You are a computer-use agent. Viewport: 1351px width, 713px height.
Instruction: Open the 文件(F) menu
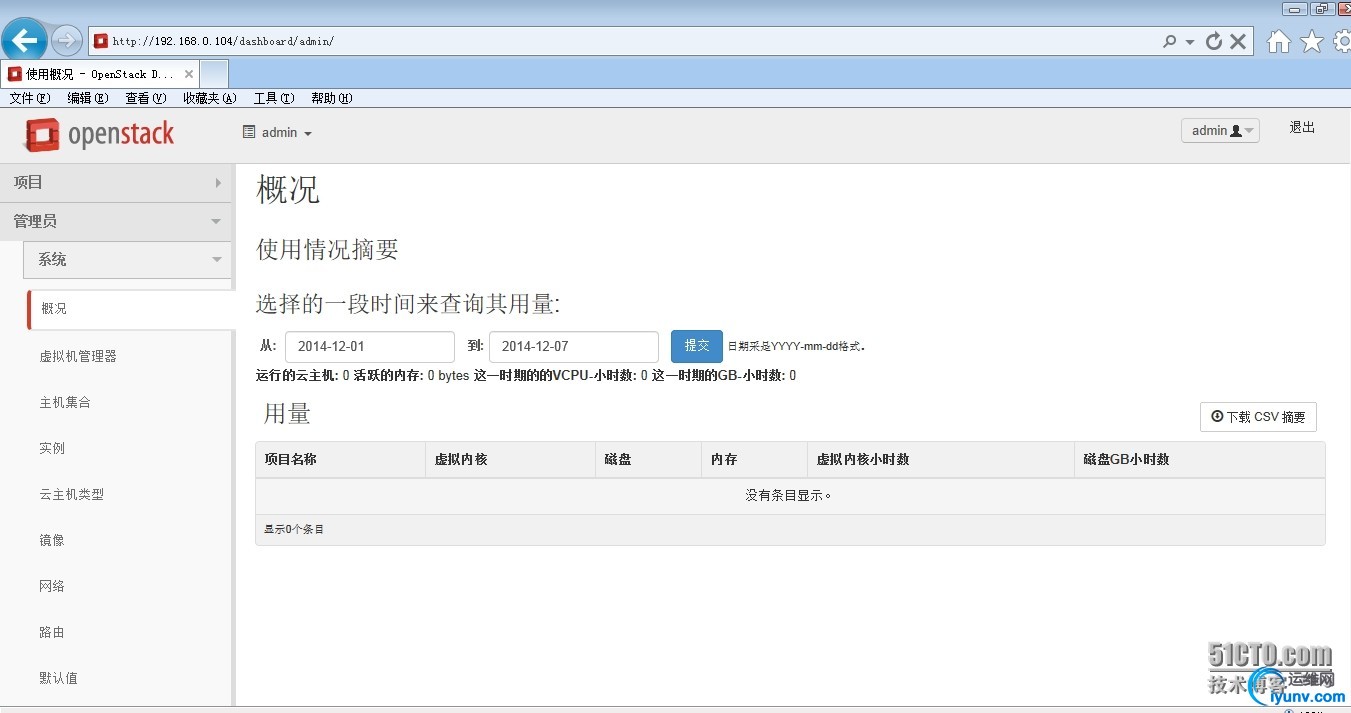pyautogui.click(x=29, y=98)
